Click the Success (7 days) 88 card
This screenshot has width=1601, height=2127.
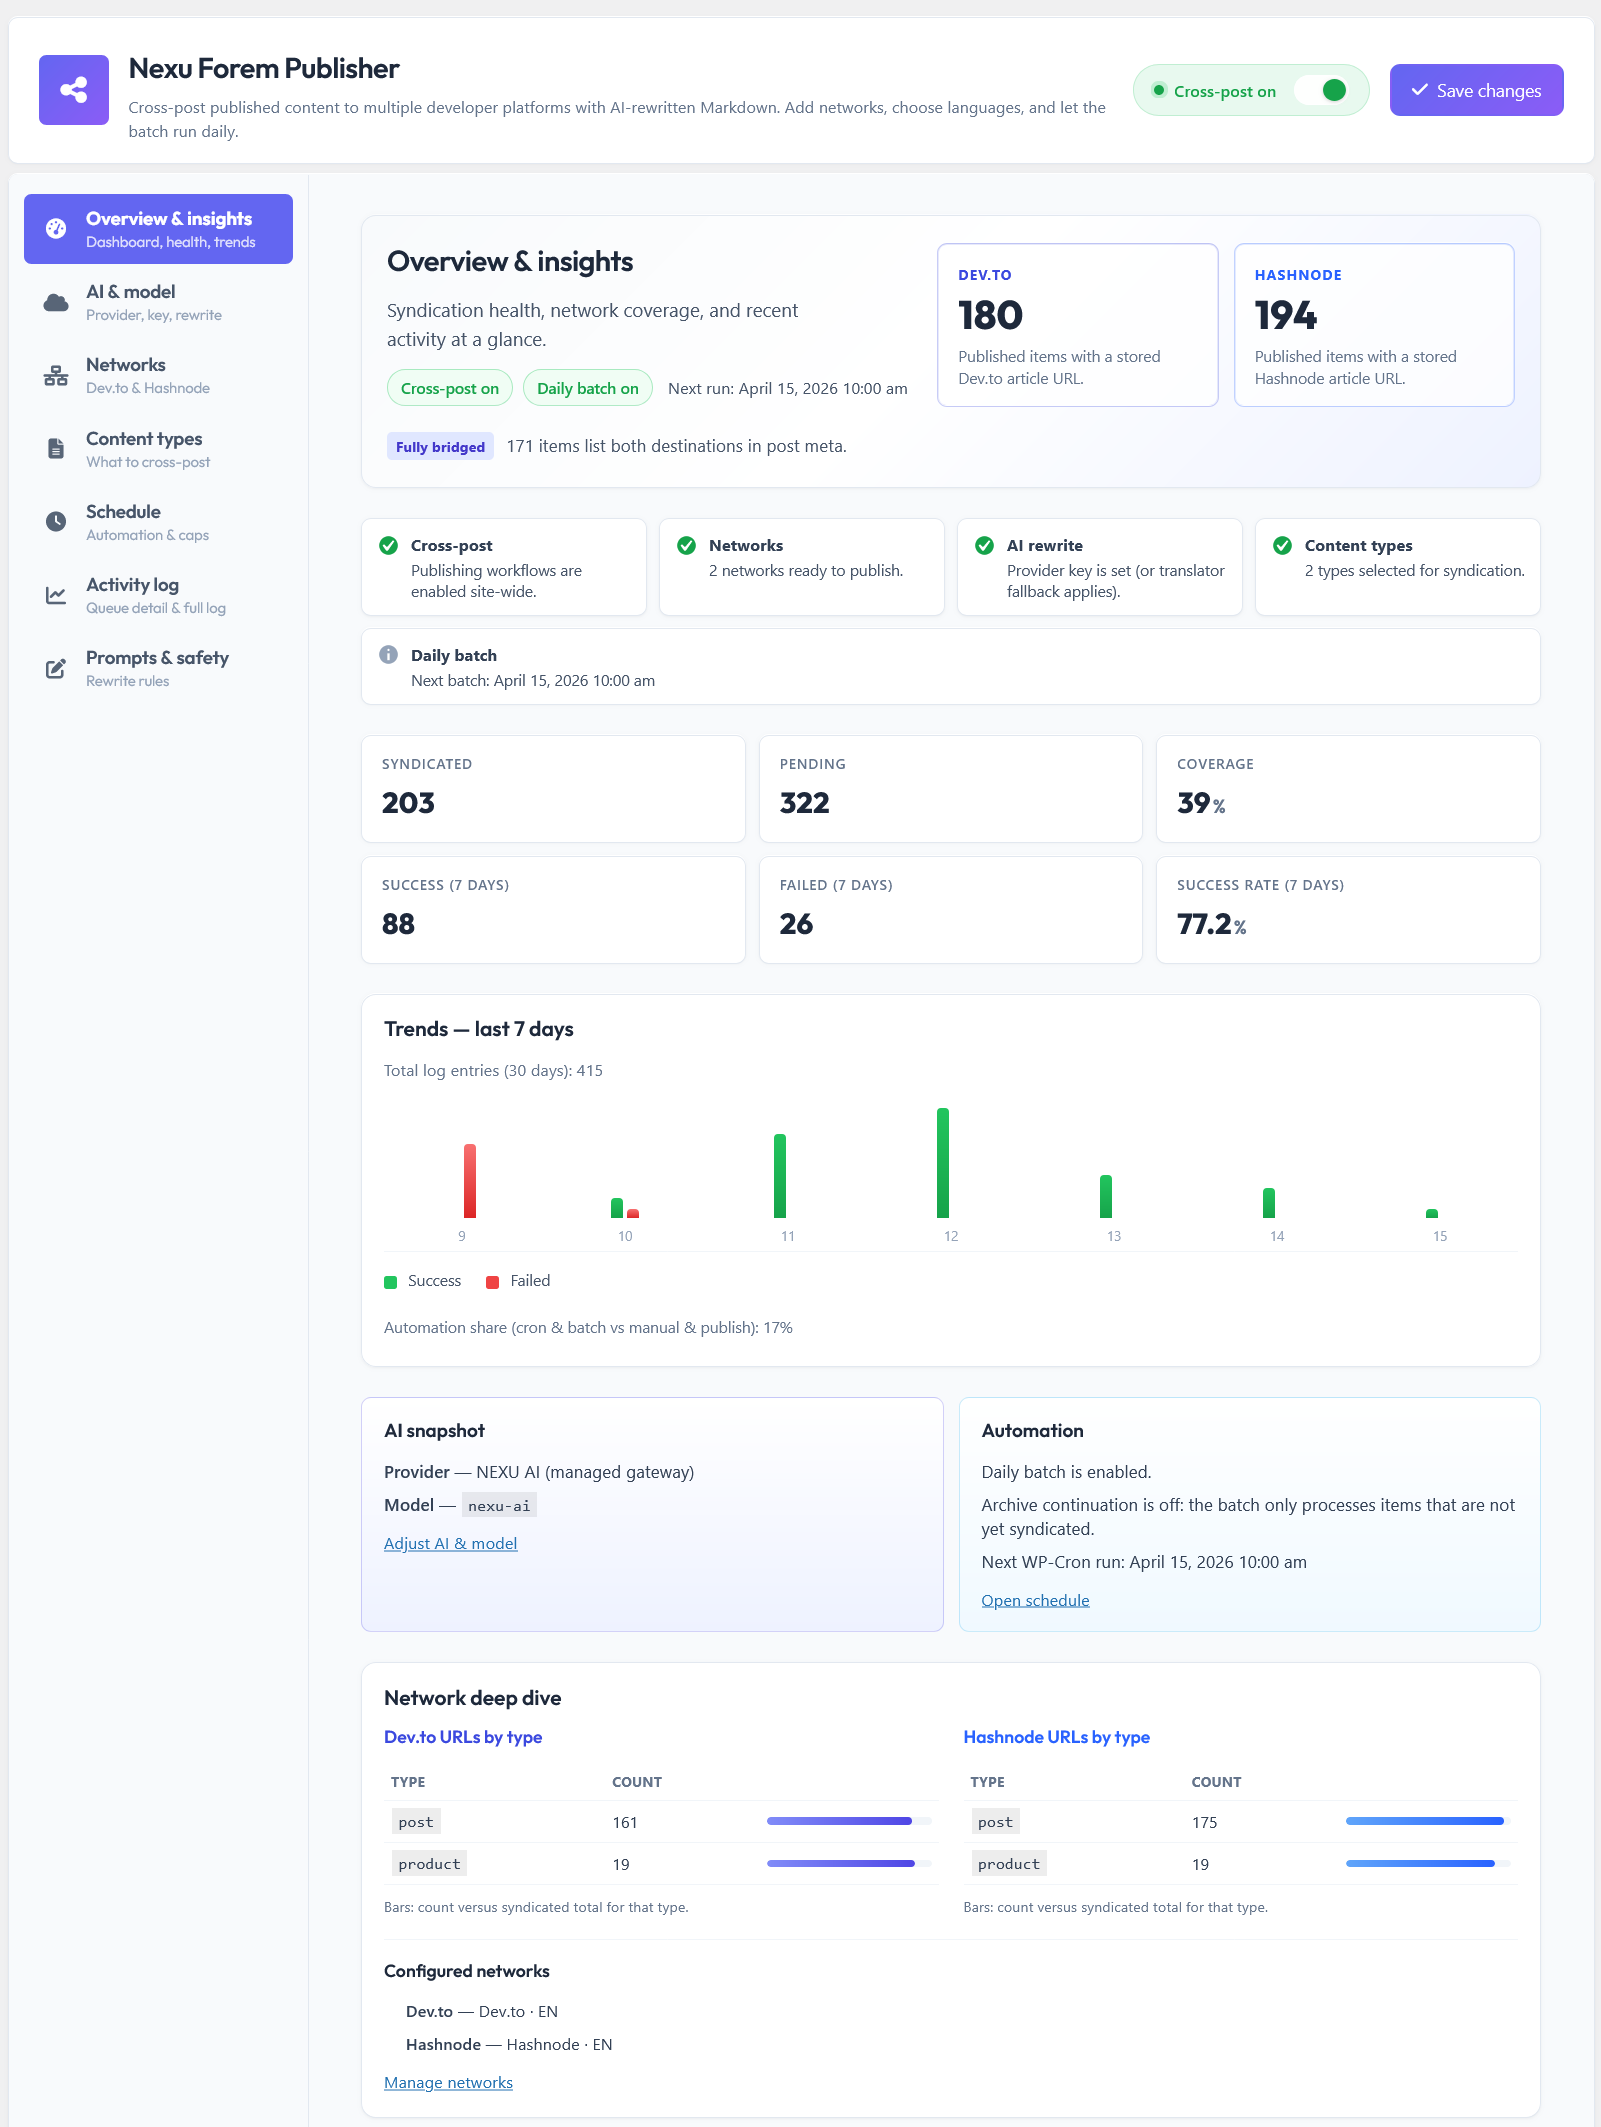coord(553,910)
